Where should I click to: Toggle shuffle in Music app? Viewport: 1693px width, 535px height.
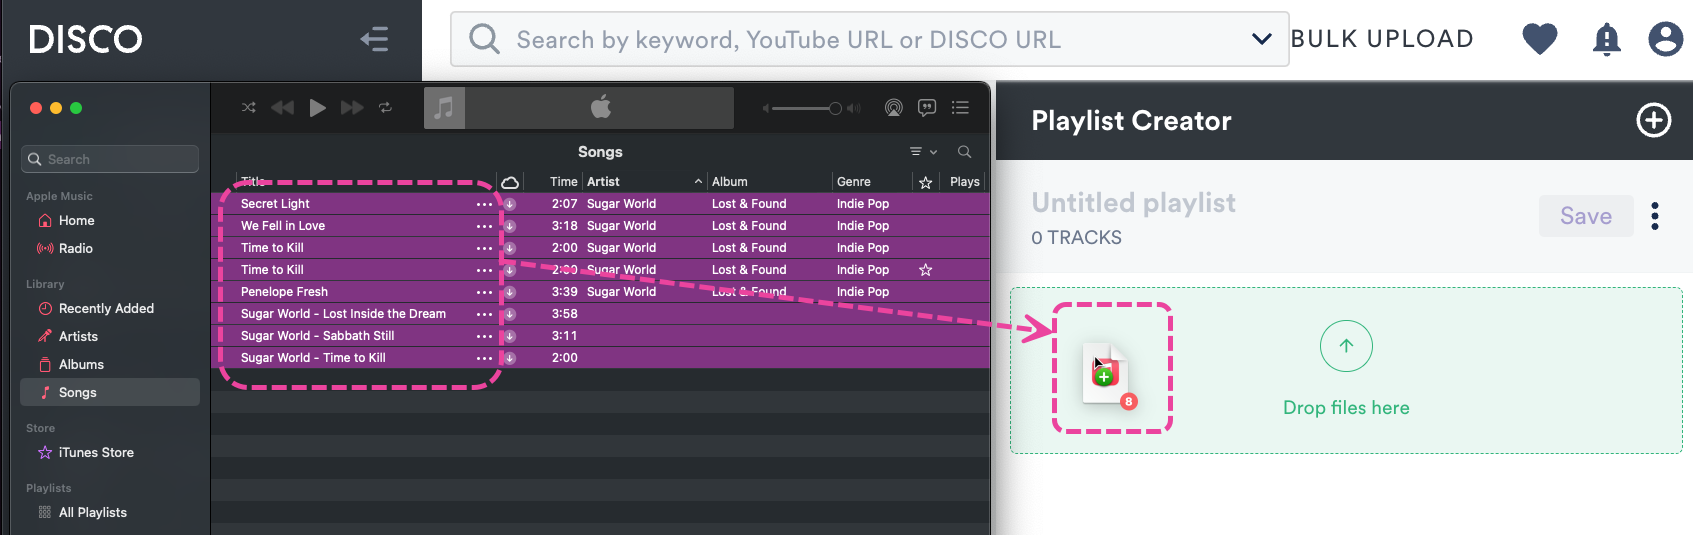point(249,107)
